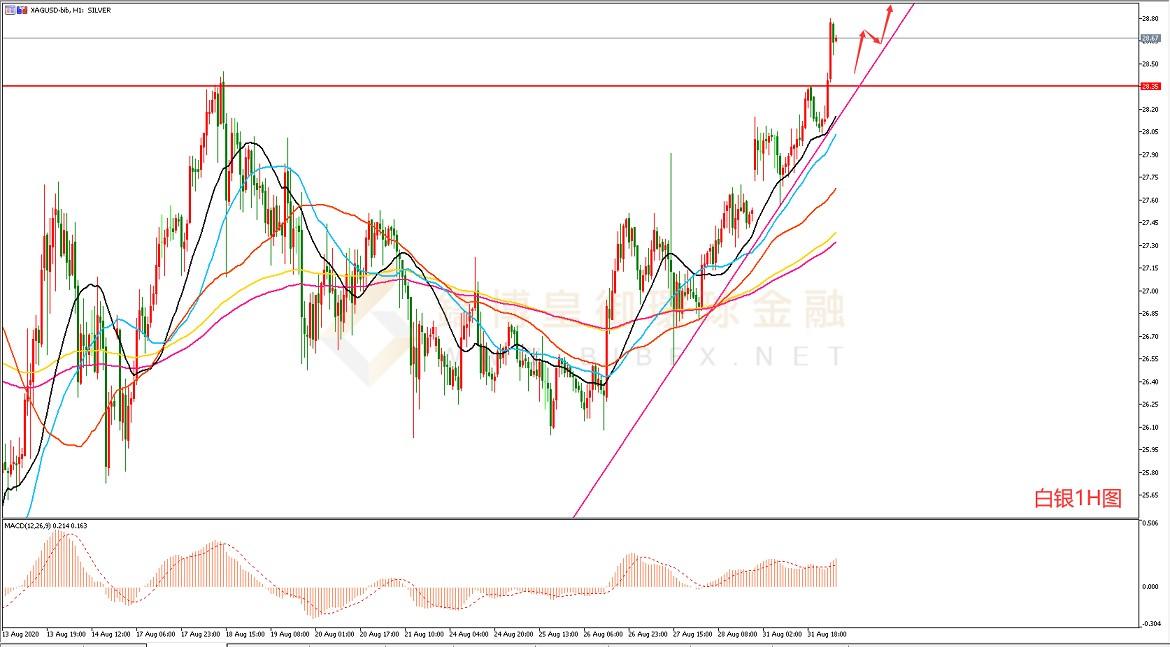The height and width of the screenshot is (647, 1170).
Task: Click the 25.65 price scale label
Action: [x=1150, y=495]
